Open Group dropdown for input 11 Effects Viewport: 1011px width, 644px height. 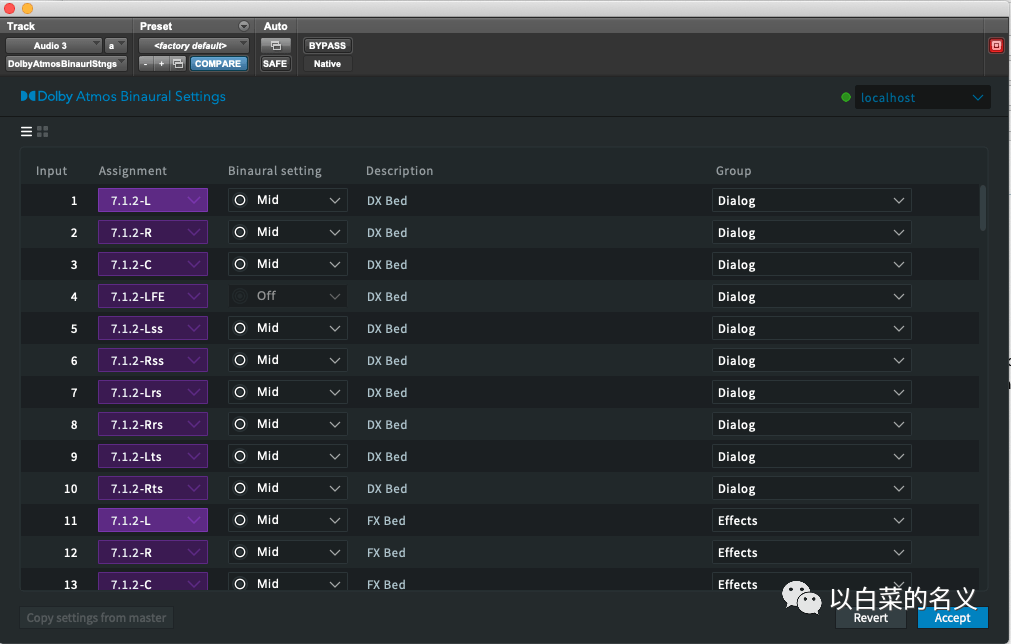pos(811,520)
